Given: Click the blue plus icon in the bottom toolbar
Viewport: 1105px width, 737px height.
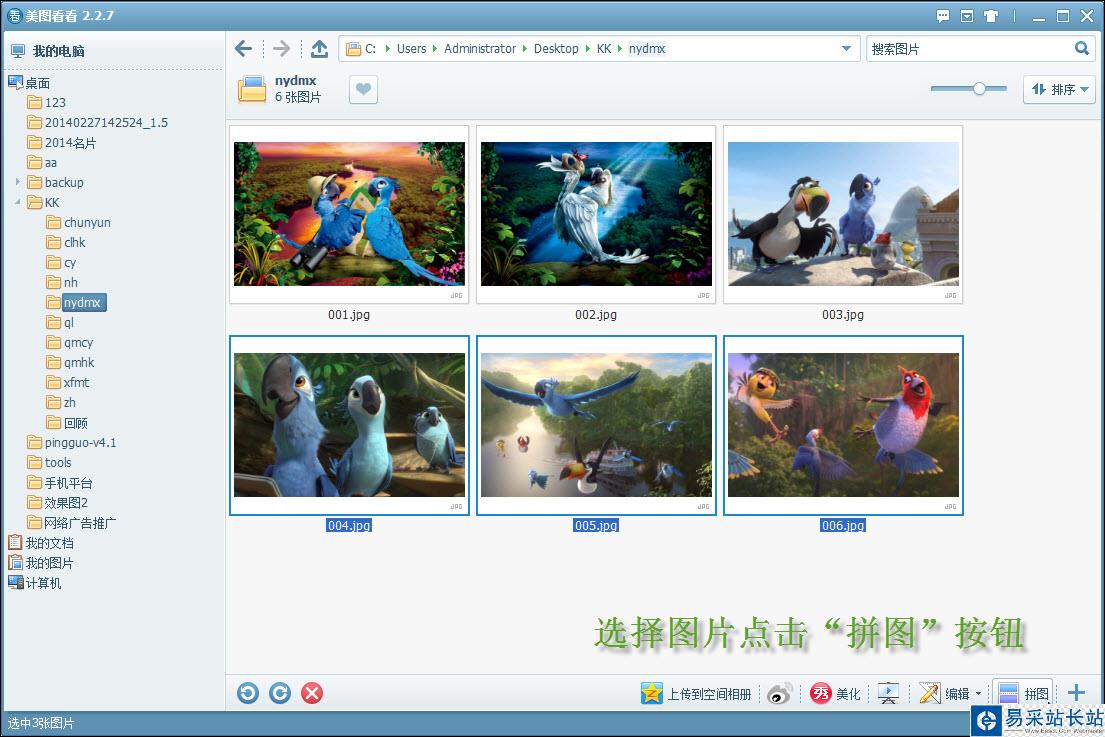Looking at the screenshot, I should 1076,693.
